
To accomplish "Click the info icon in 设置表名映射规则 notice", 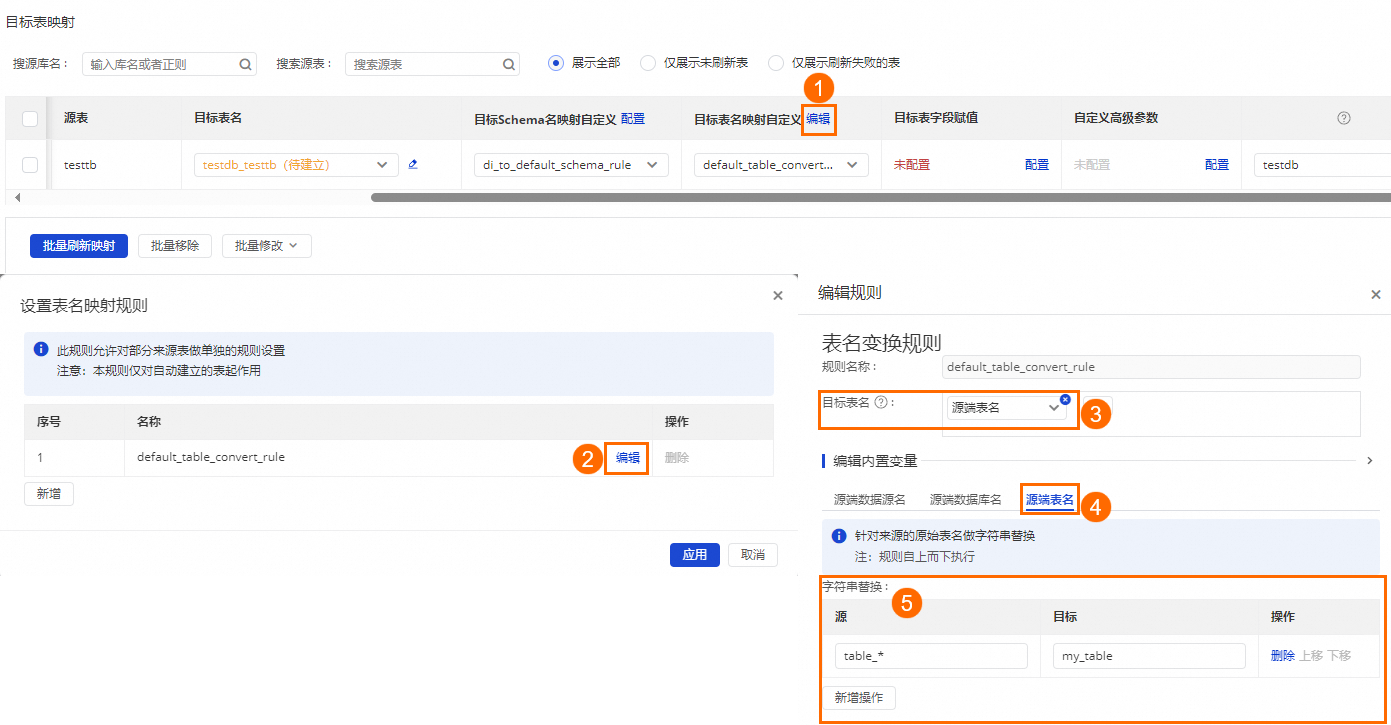I will pos(41,350).
